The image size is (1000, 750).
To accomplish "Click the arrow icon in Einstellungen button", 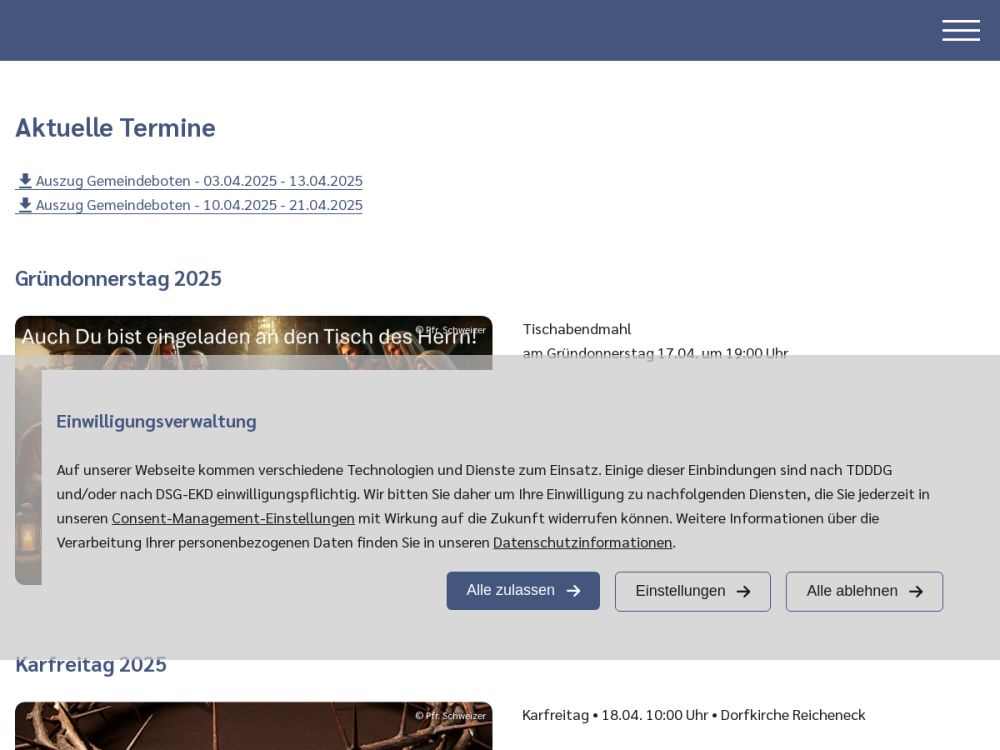I will (743, 591).
